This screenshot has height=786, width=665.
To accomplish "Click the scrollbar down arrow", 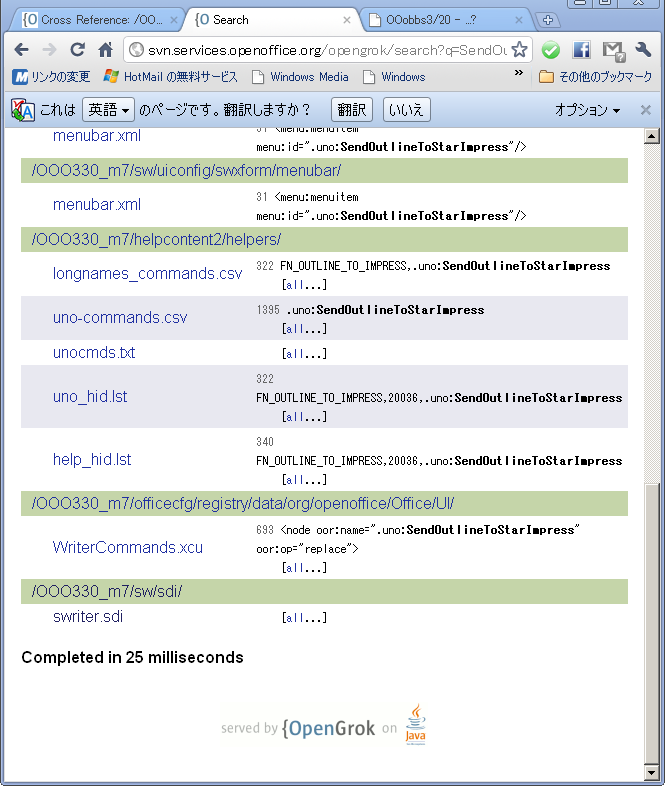I will click(x=651, y=772).
